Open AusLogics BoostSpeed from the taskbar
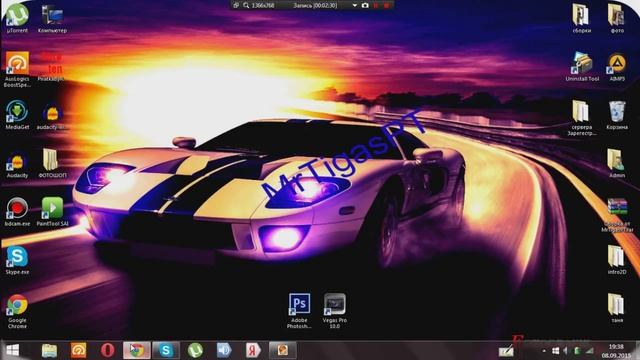Image resolution: width=640 pixels, height=360 pixels. 78,350
